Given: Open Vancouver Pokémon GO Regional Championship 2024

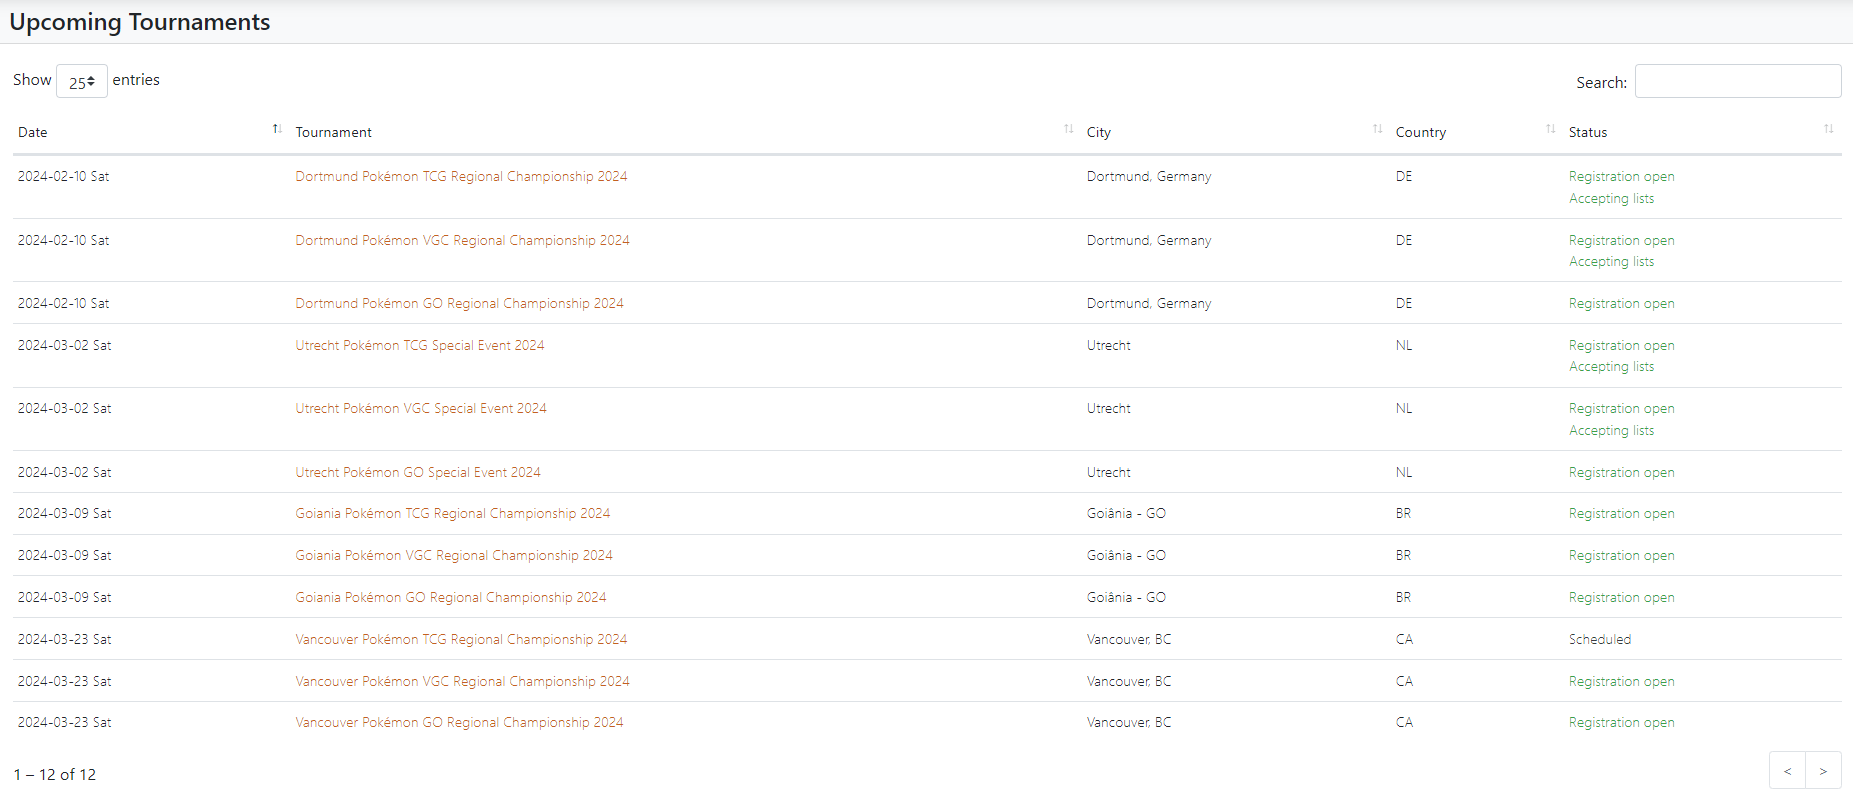Looking at the screenshot, I should 459,723.
